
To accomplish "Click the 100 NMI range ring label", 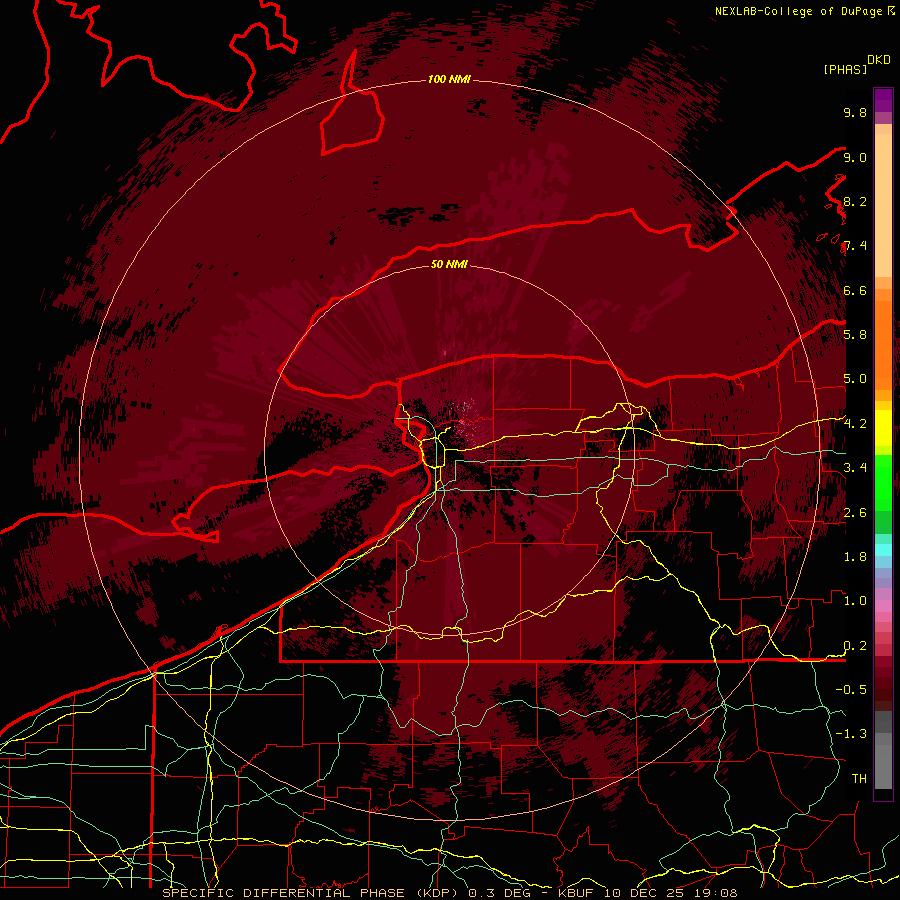I will click(x=449, y=79).
